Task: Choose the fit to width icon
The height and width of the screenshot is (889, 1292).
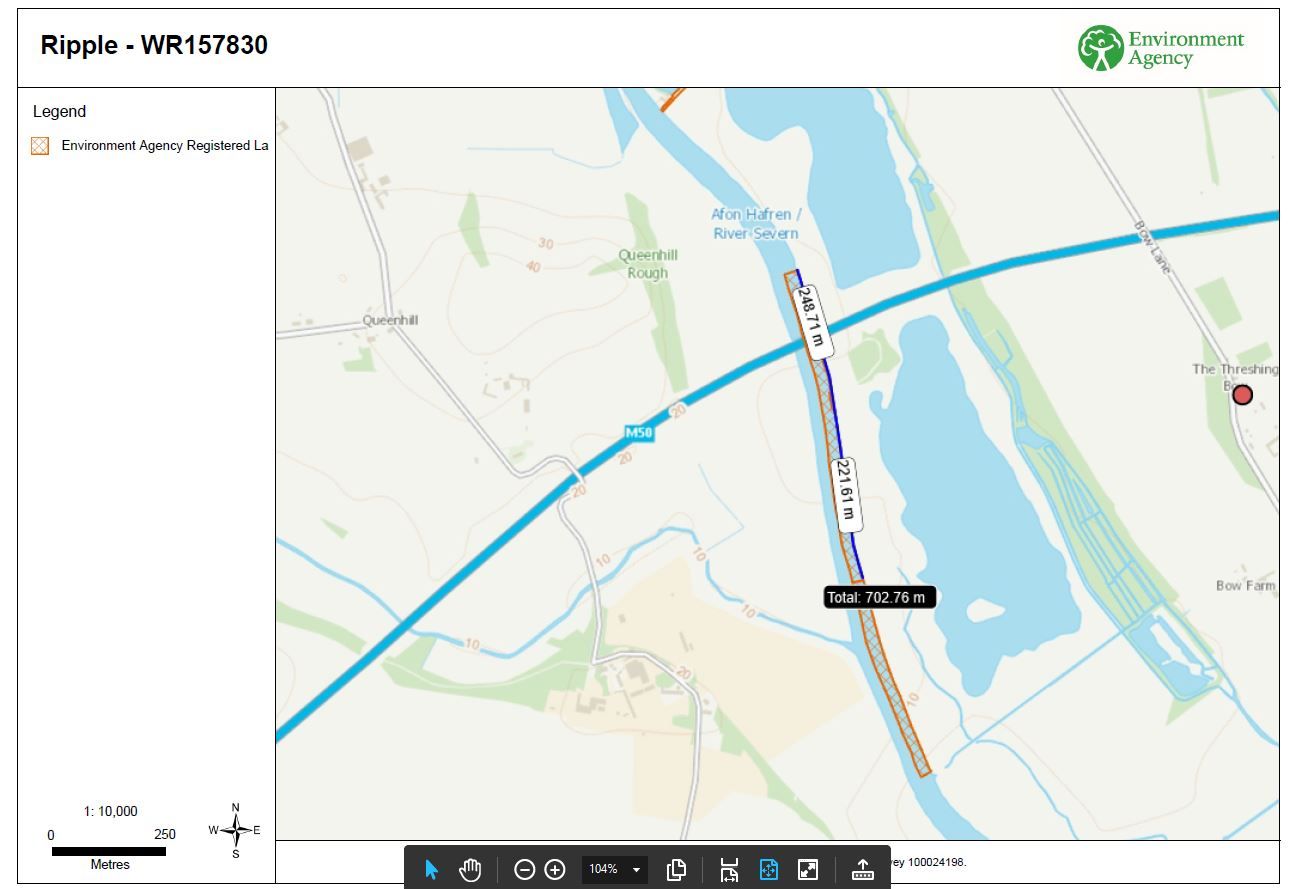Action: pyautogui.click(x=729, y=869)
